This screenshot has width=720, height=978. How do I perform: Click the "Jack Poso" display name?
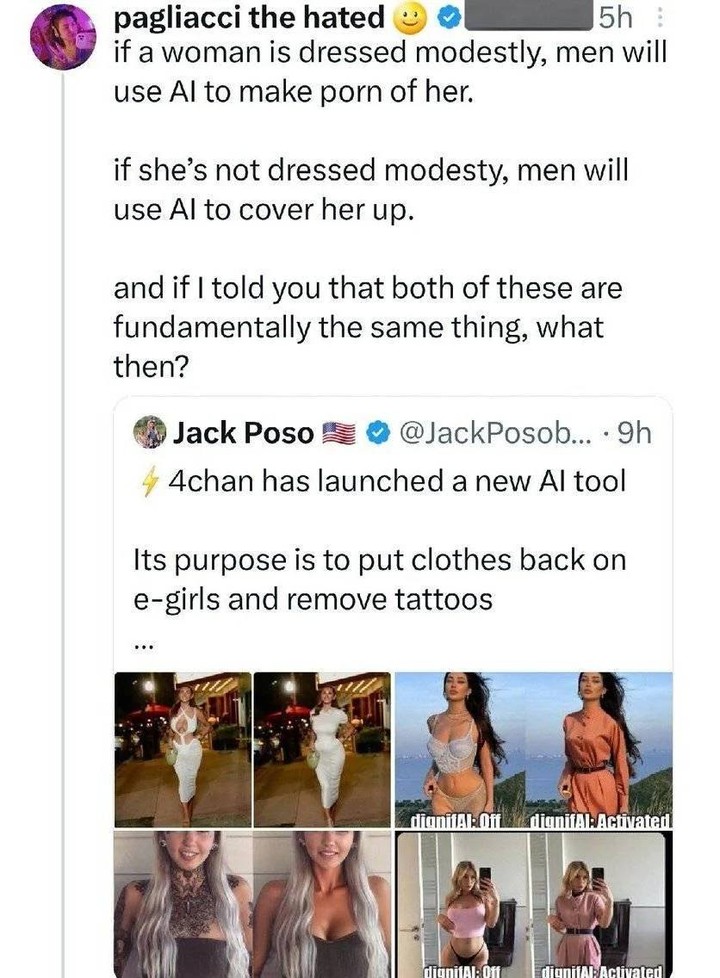[x=244, y=433]
